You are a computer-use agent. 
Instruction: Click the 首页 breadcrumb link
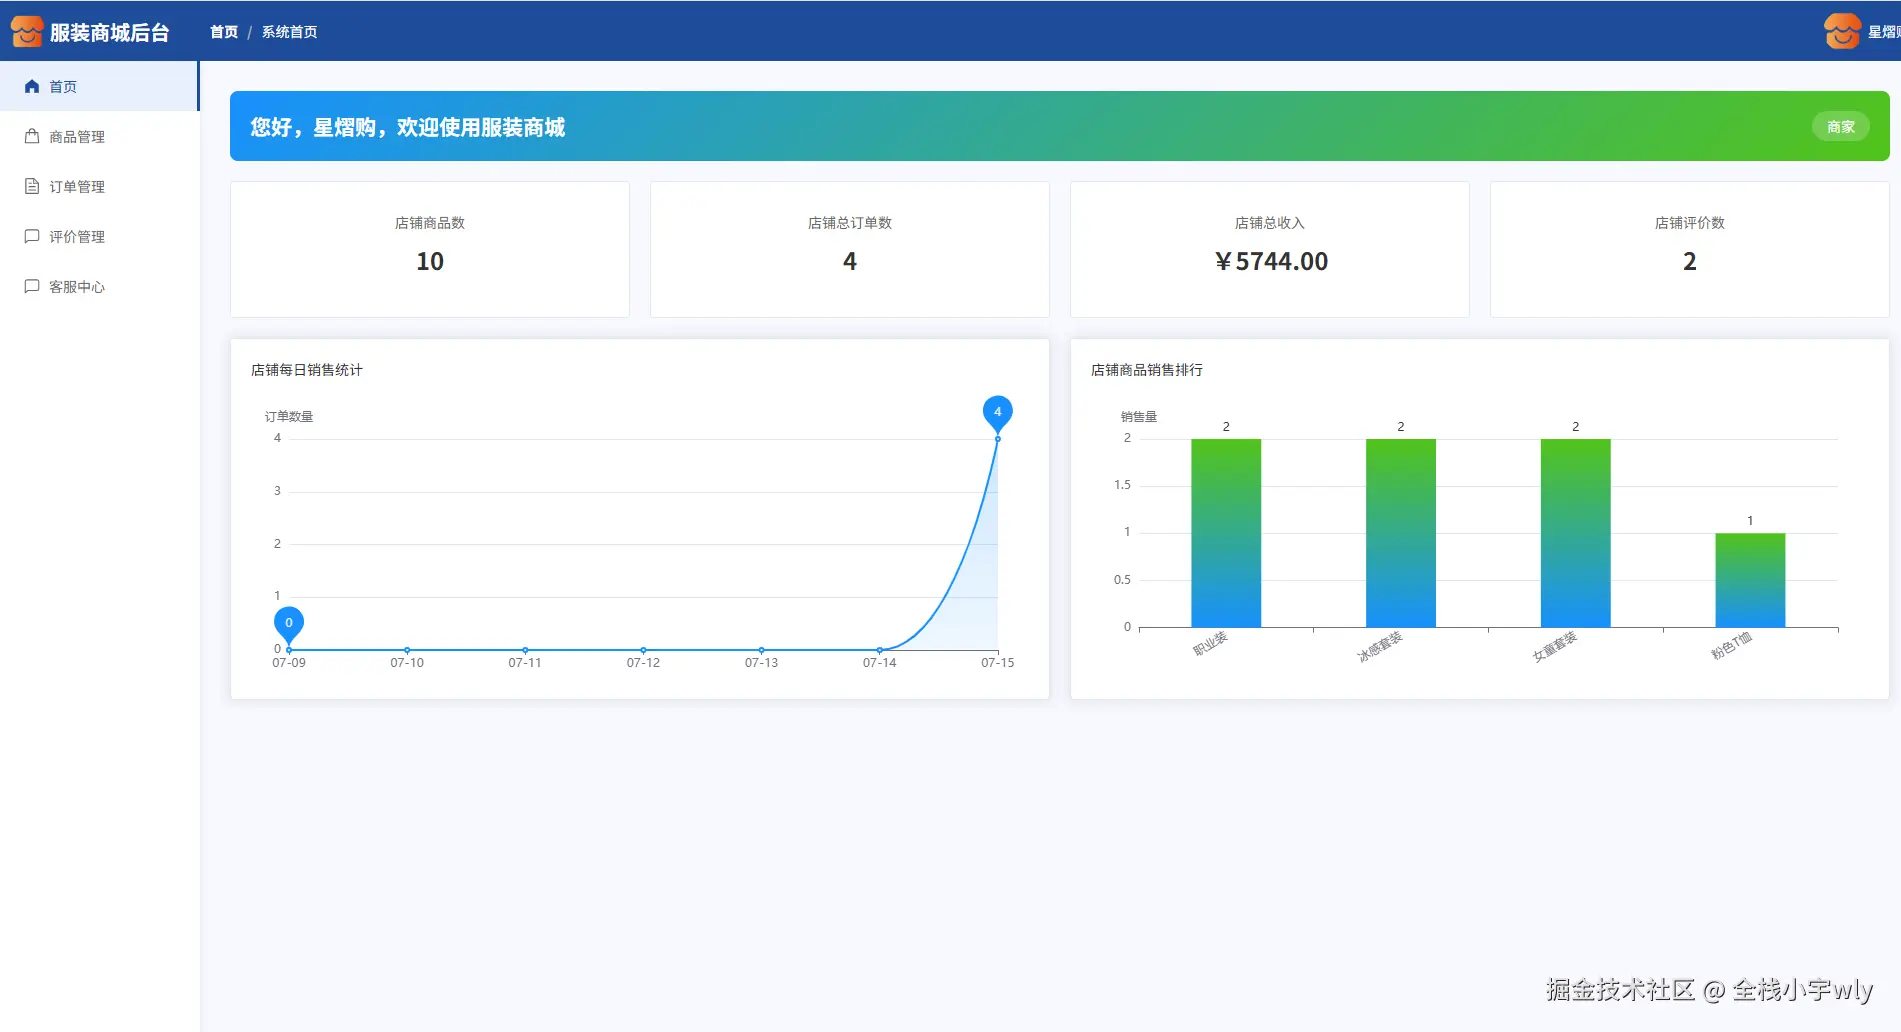point(224,32)
